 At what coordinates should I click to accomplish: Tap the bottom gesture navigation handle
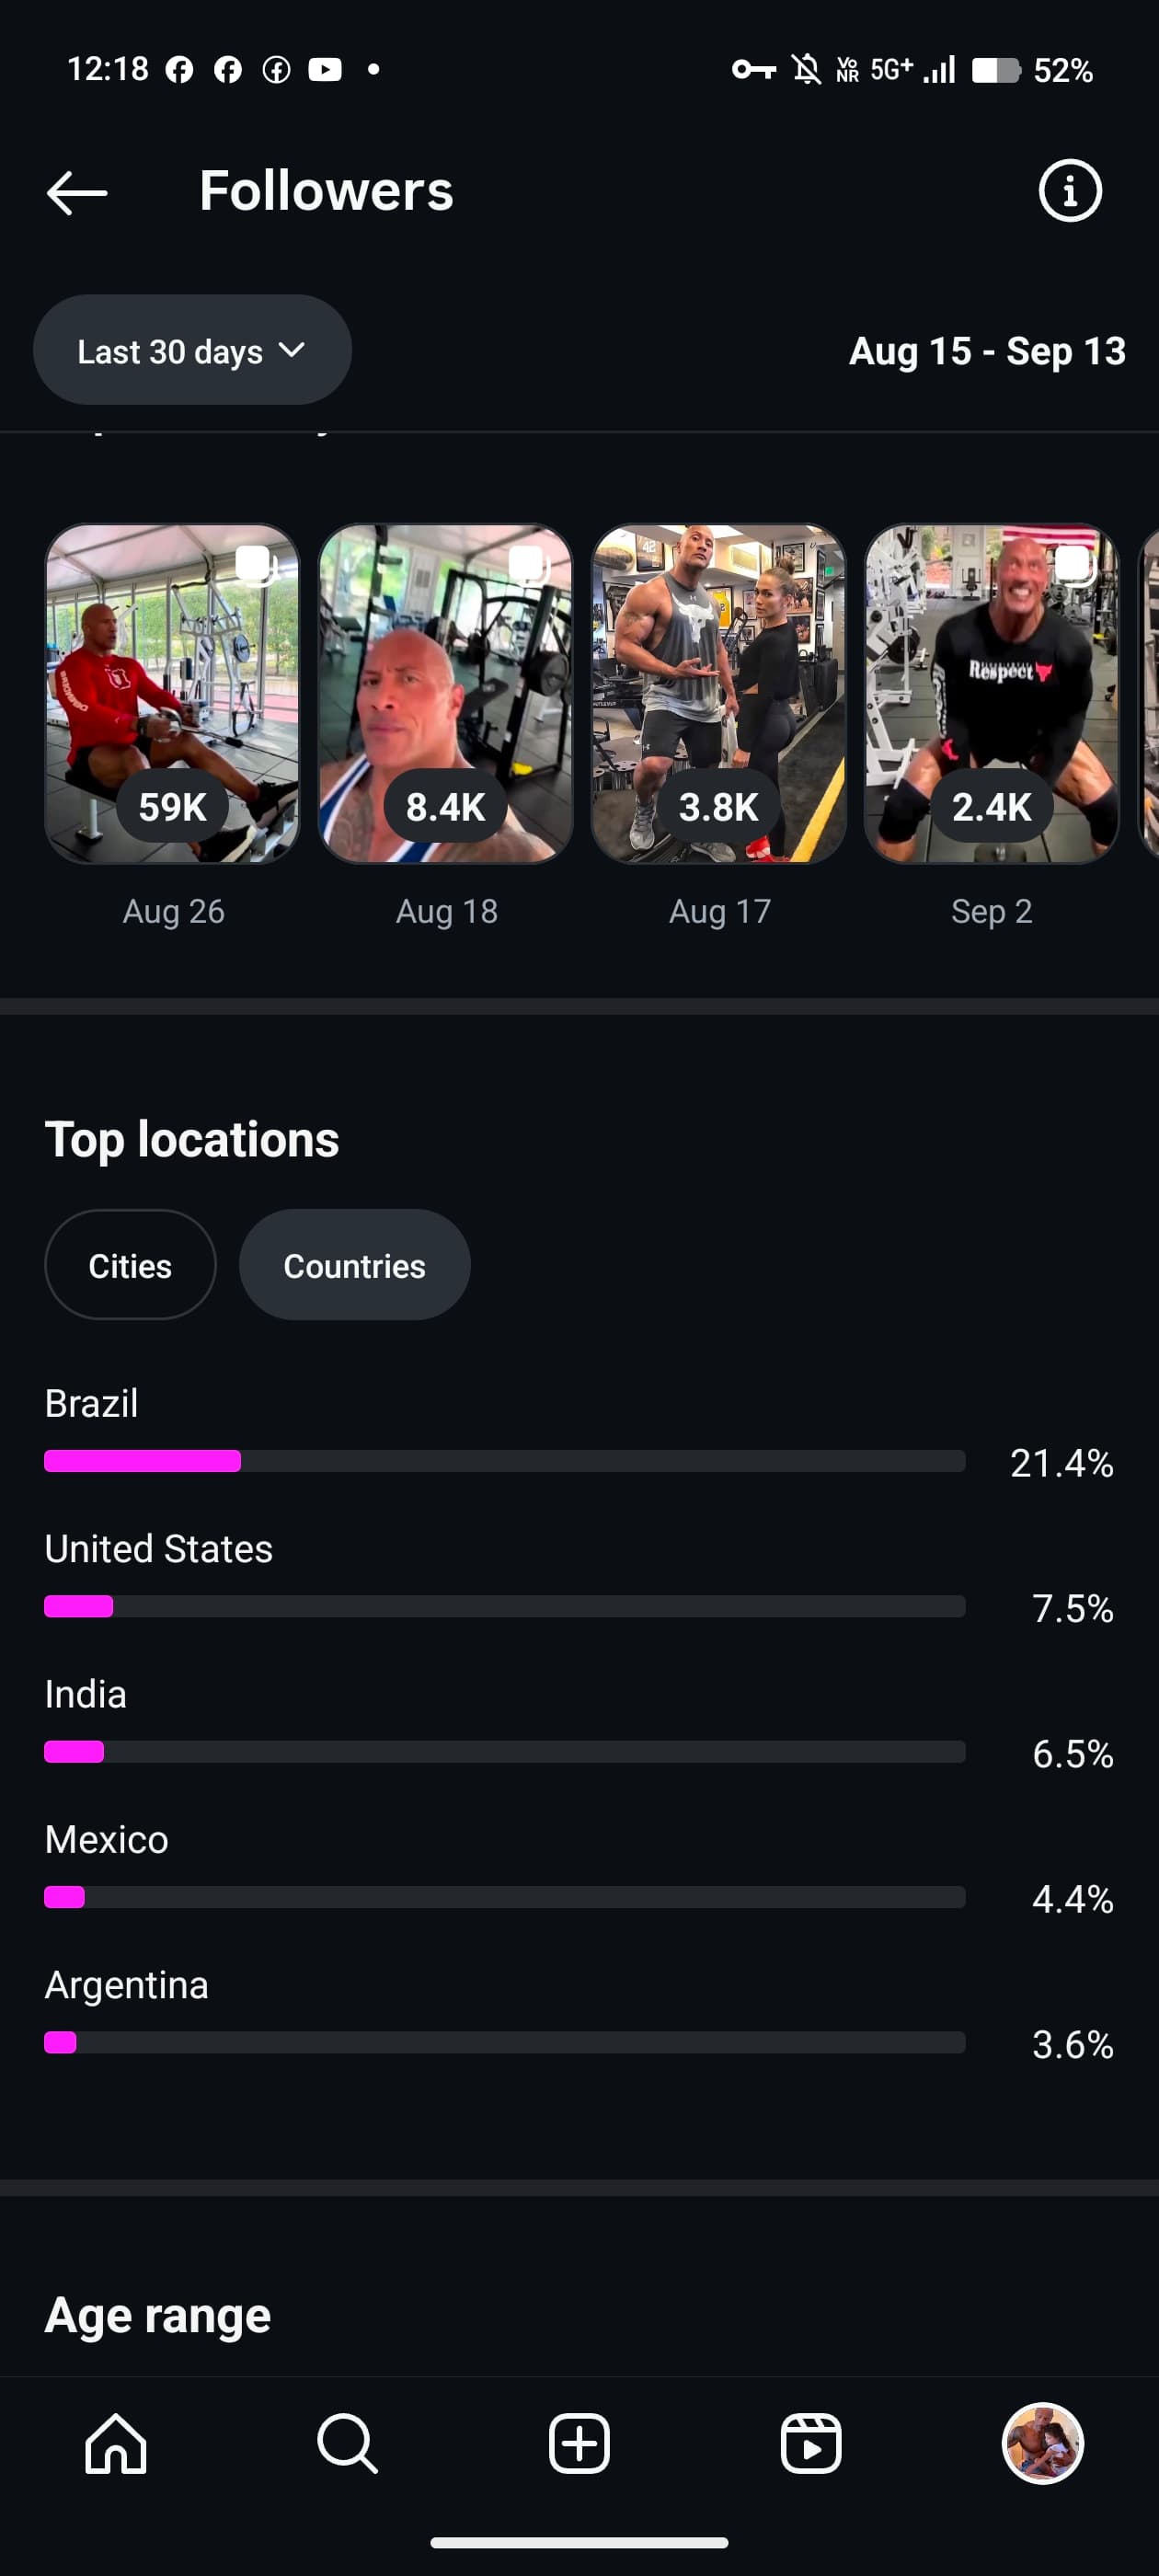tap(579, 2542)
